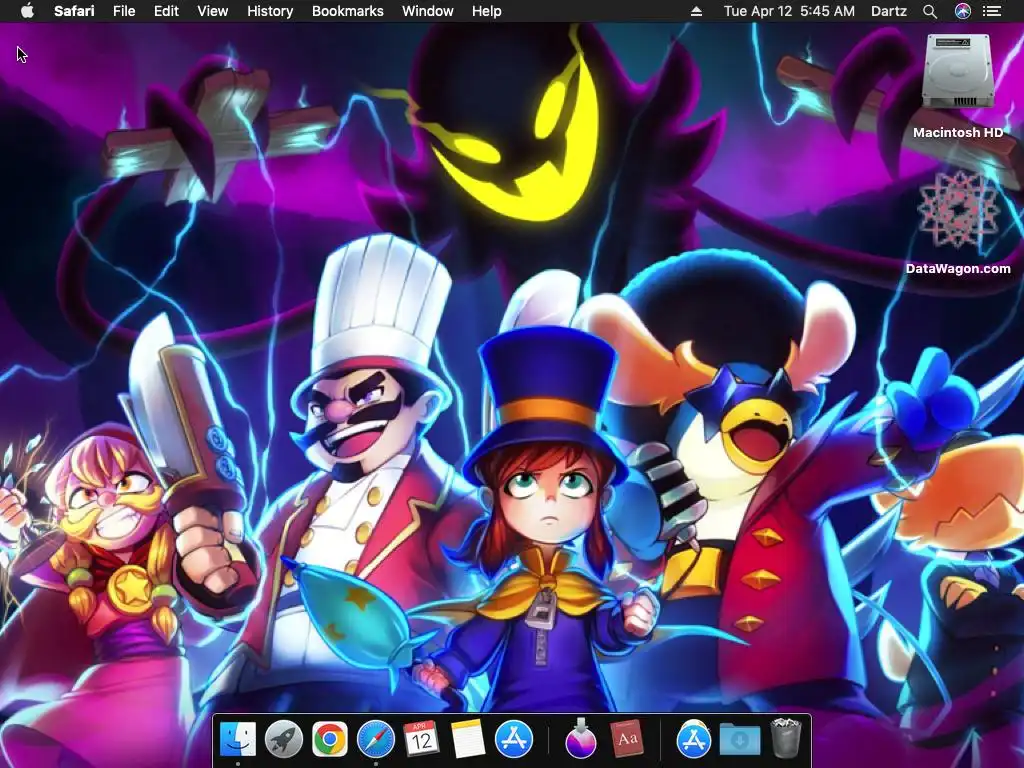
Task: Open the Downloads folder in Dock
Action: pos(739,740)
